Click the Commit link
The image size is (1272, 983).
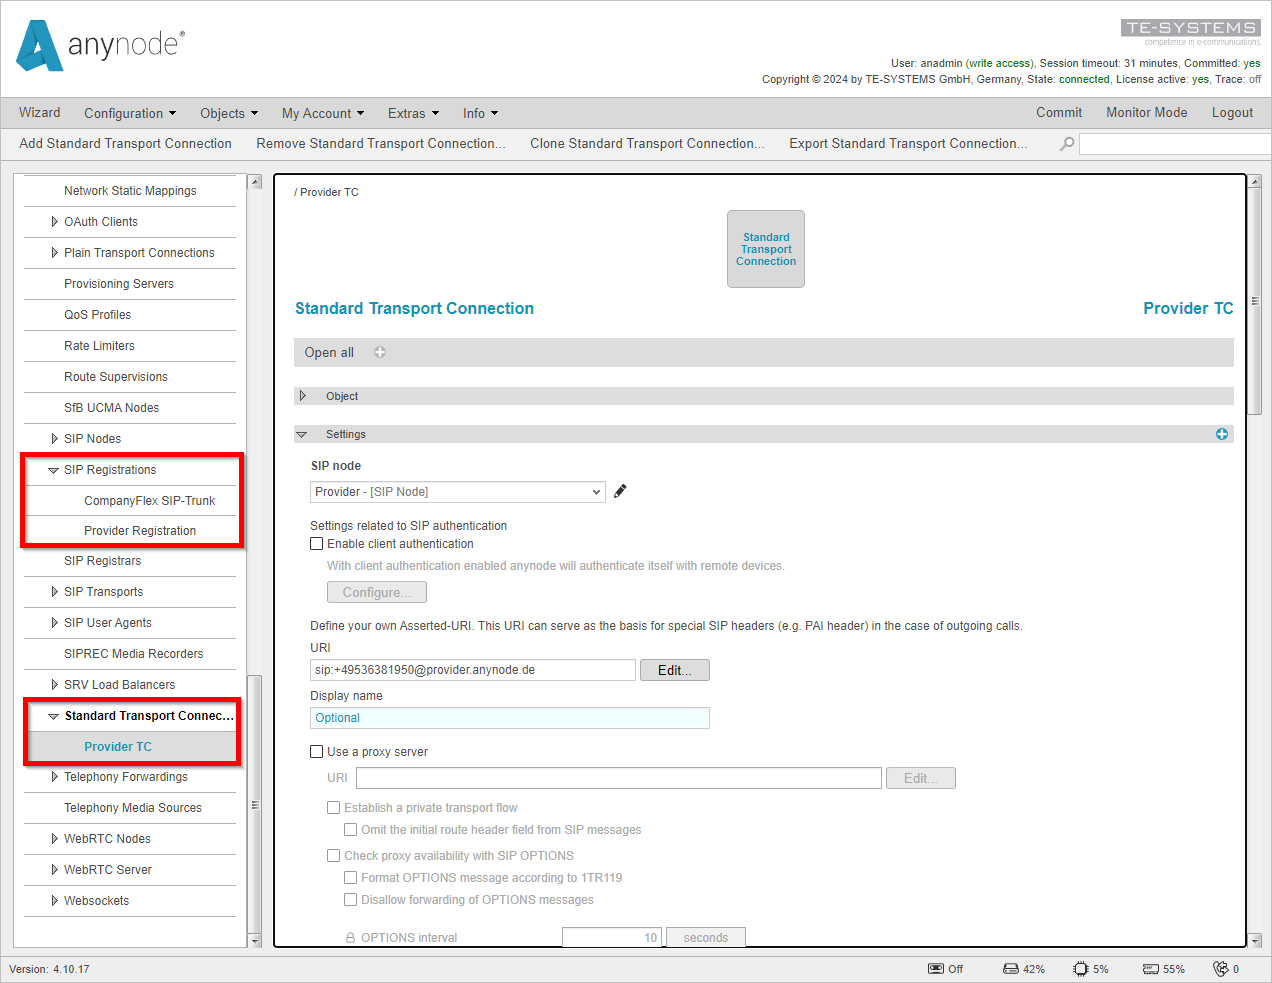[x=1059, y=113]
